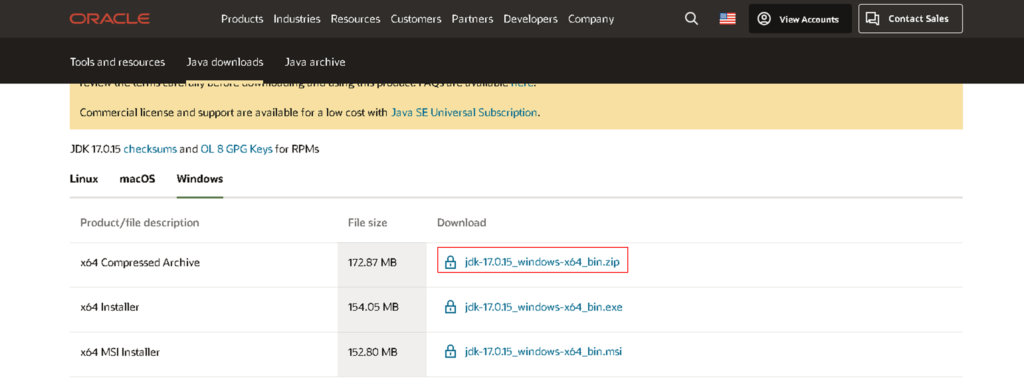Image resolution: width=1024 pixels, height=391 pixels.
Task: Click the lock icon beside the msi download
Action: click(x=450, y=352)
